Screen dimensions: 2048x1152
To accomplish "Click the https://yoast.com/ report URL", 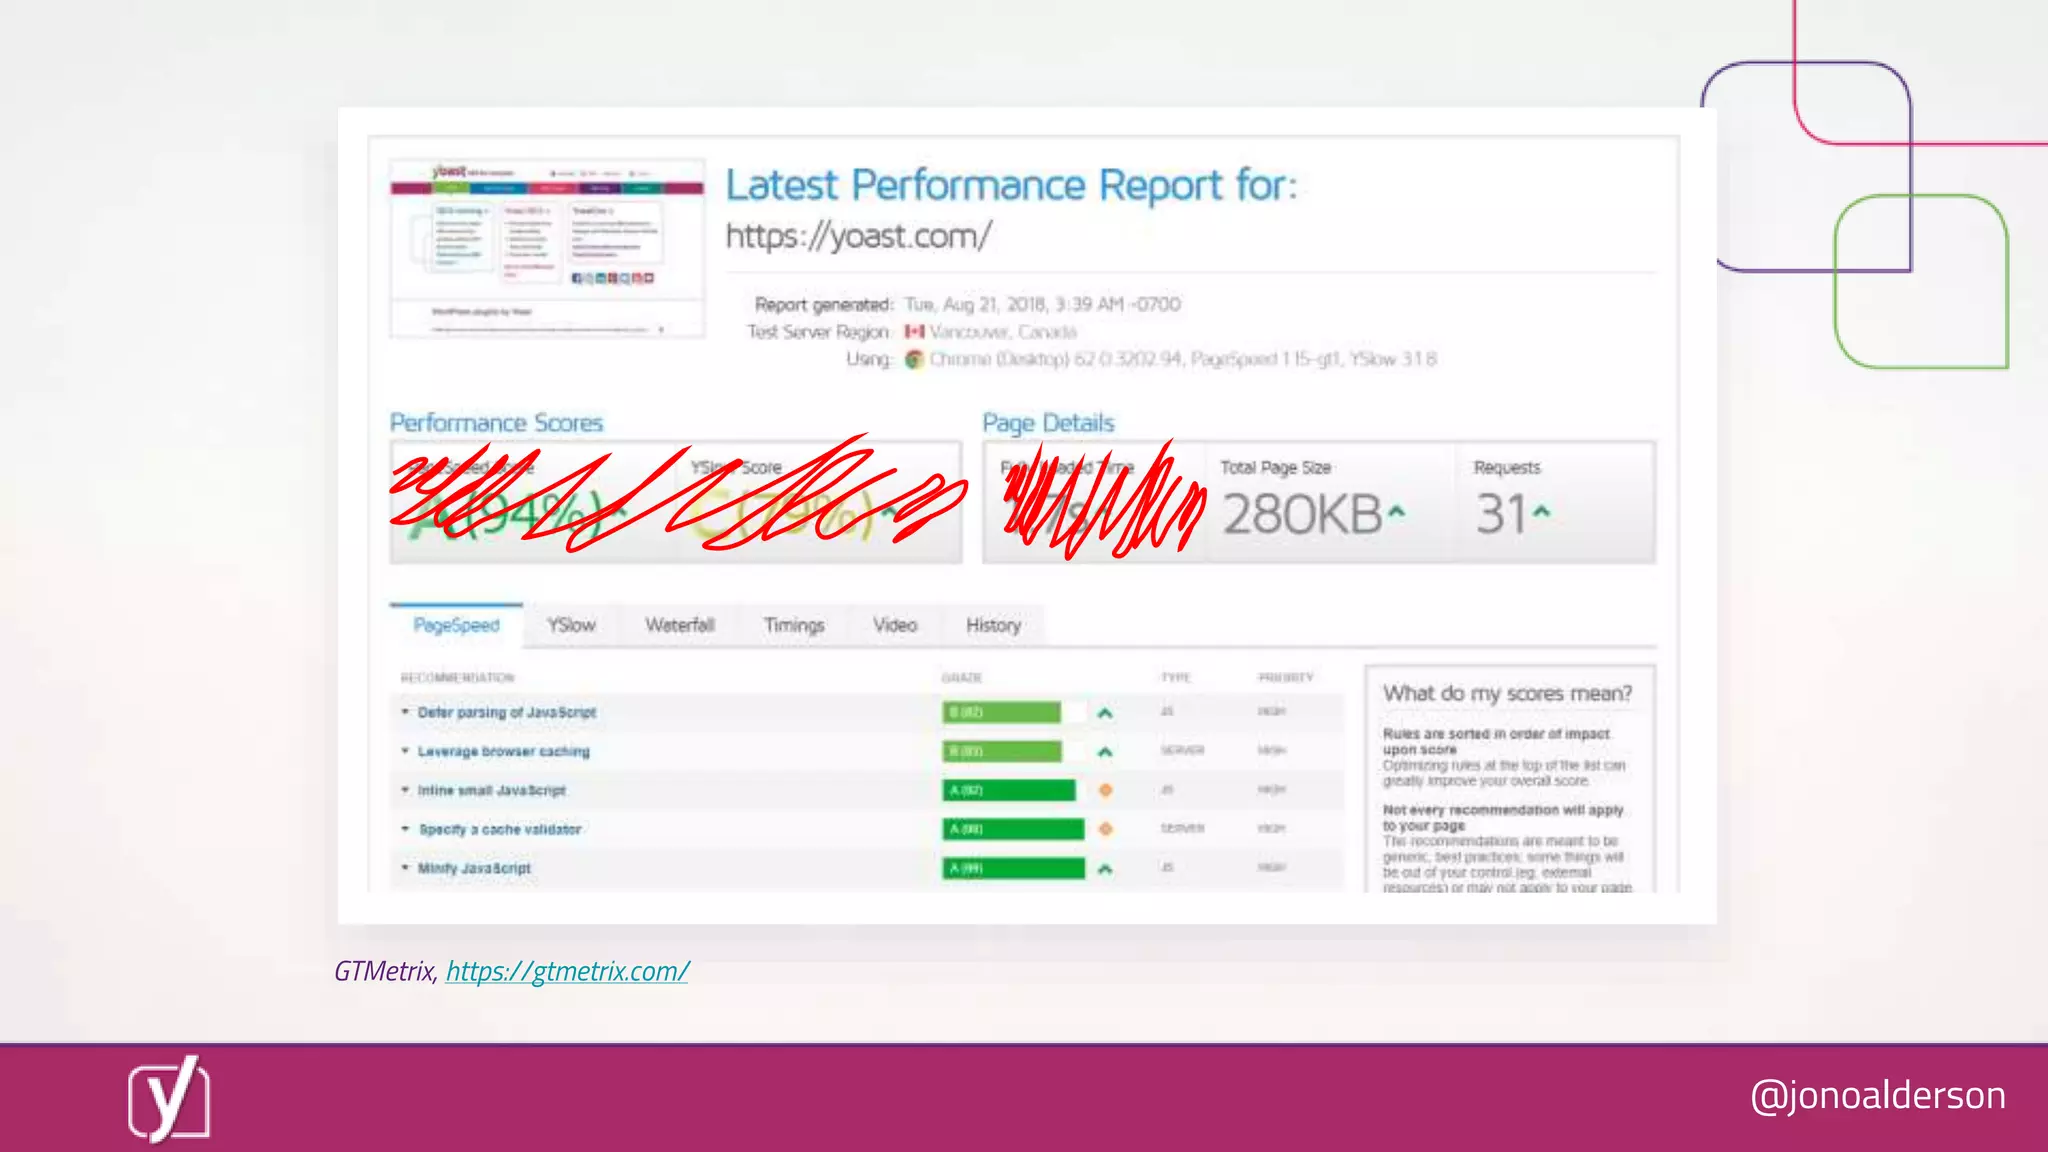I will pyautogui.click(x=858, y=236).
